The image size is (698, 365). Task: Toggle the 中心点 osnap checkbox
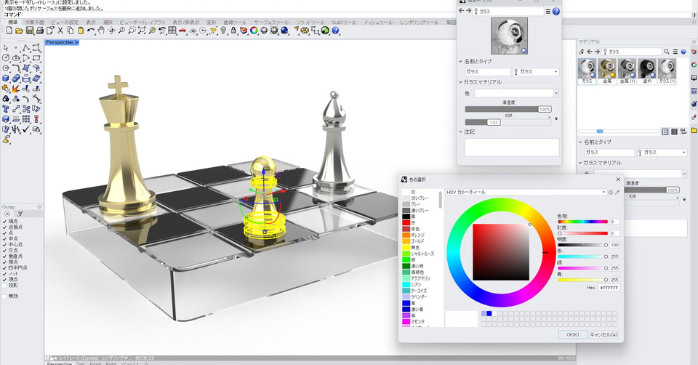click(x=5, y=244)
